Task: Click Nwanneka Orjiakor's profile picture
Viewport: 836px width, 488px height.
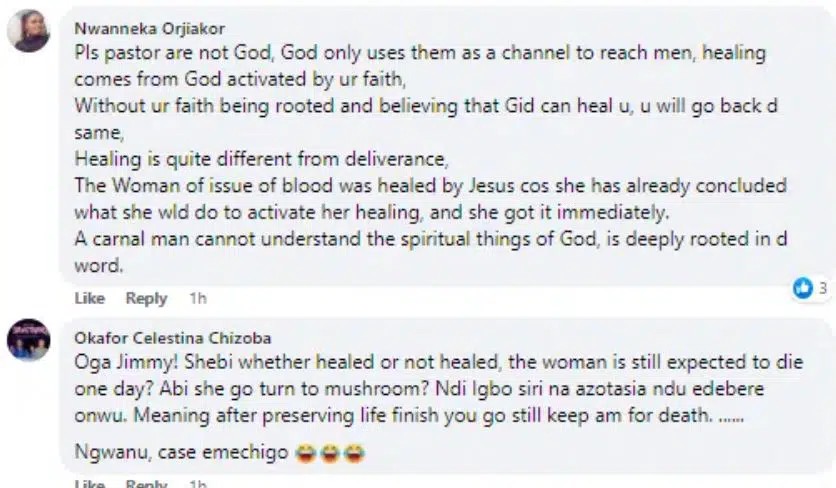Action: point(28,33)
